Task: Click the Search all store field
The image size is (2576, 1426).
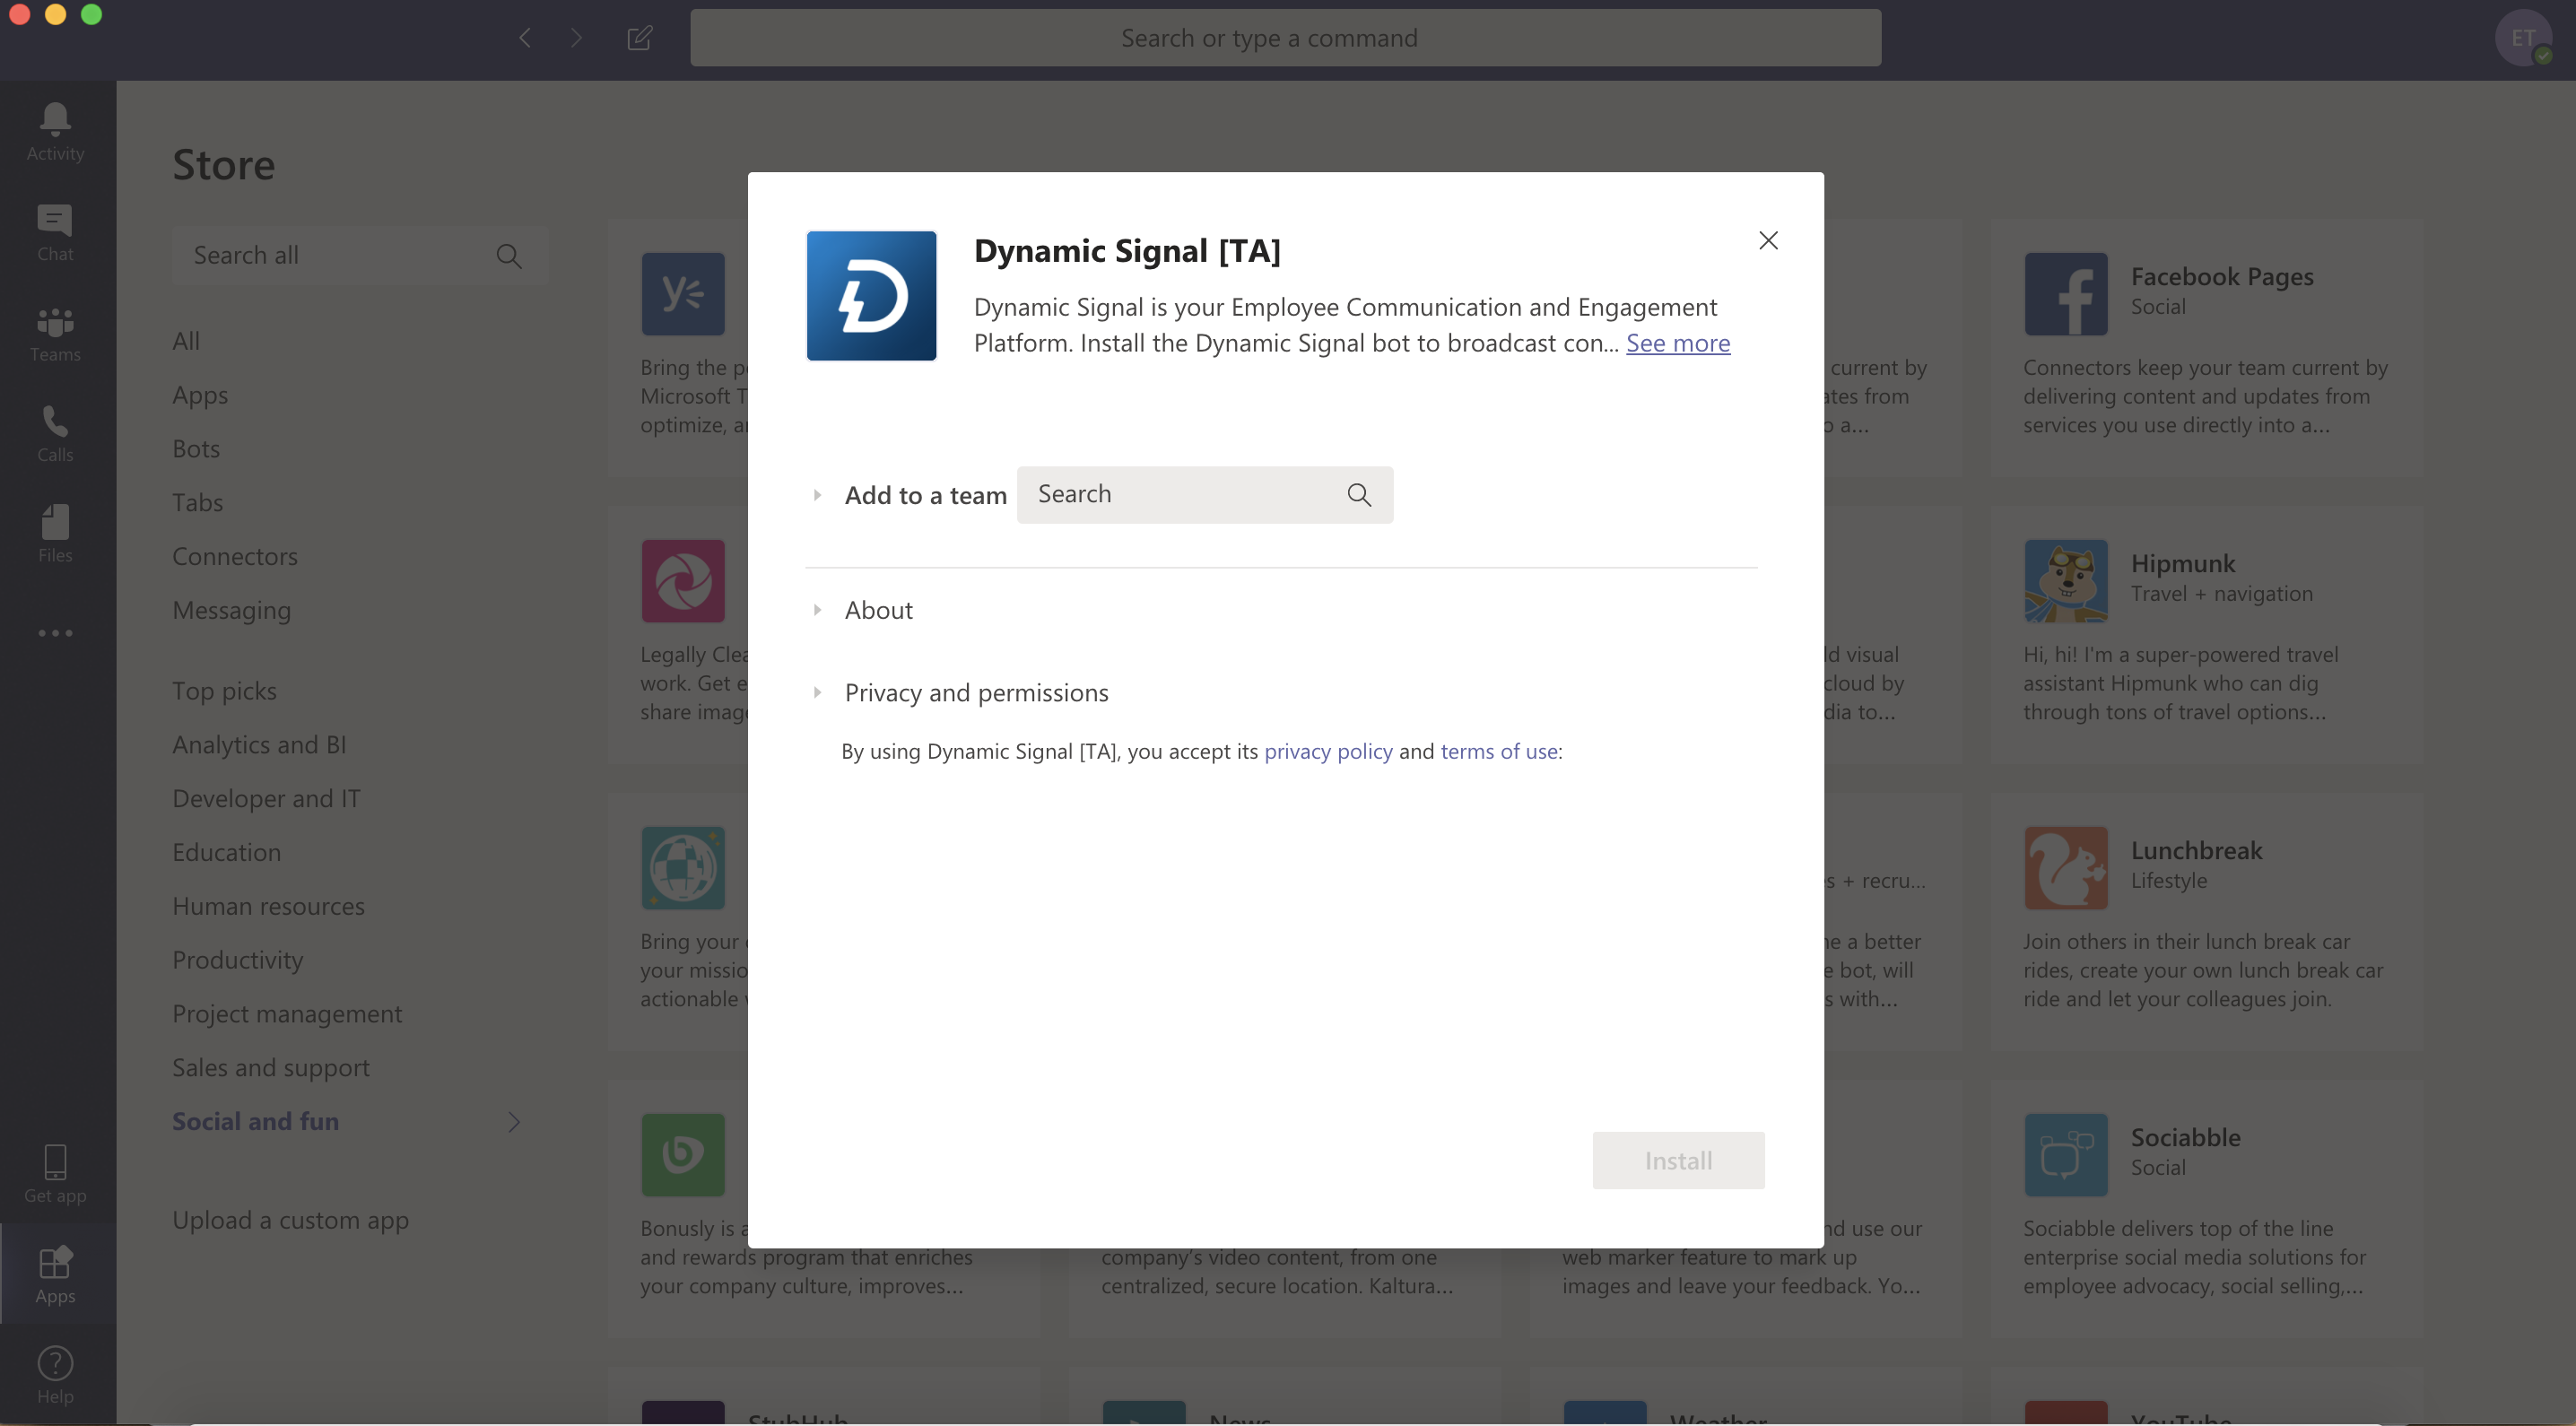Action: coord(360,256)
